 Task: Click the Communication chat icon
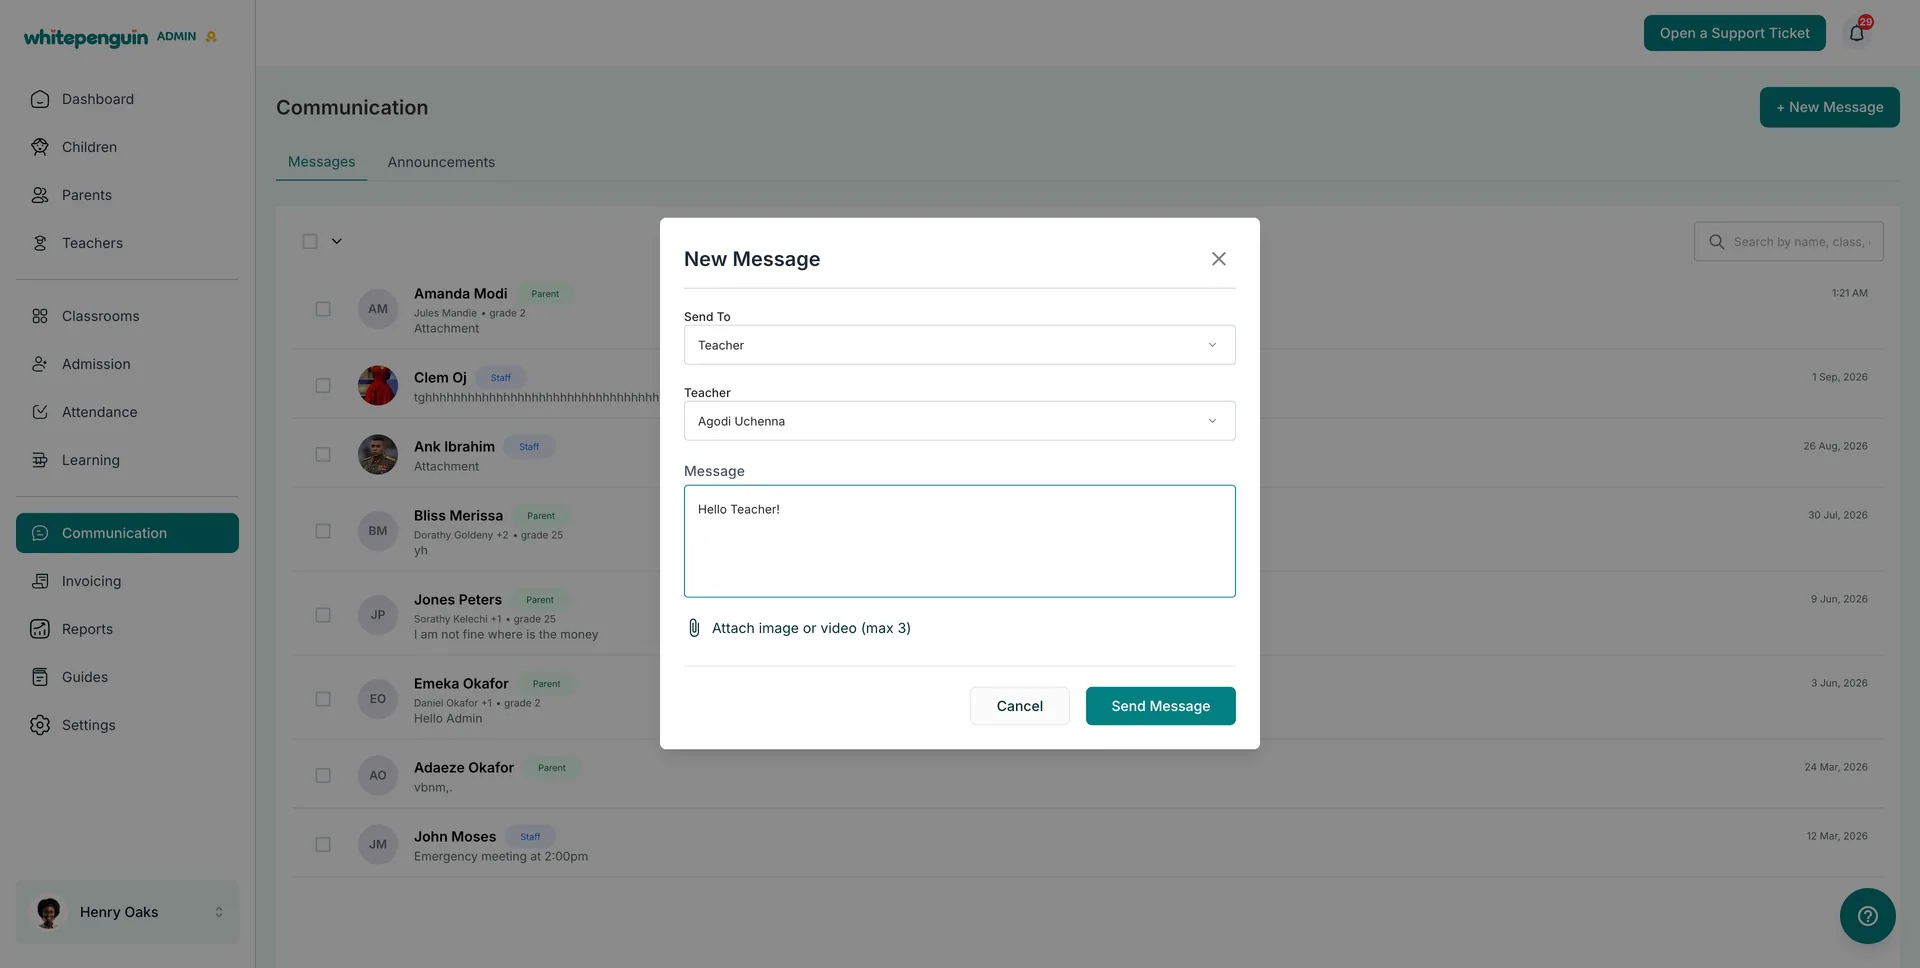pyautogui.click(x=40, y=533)
